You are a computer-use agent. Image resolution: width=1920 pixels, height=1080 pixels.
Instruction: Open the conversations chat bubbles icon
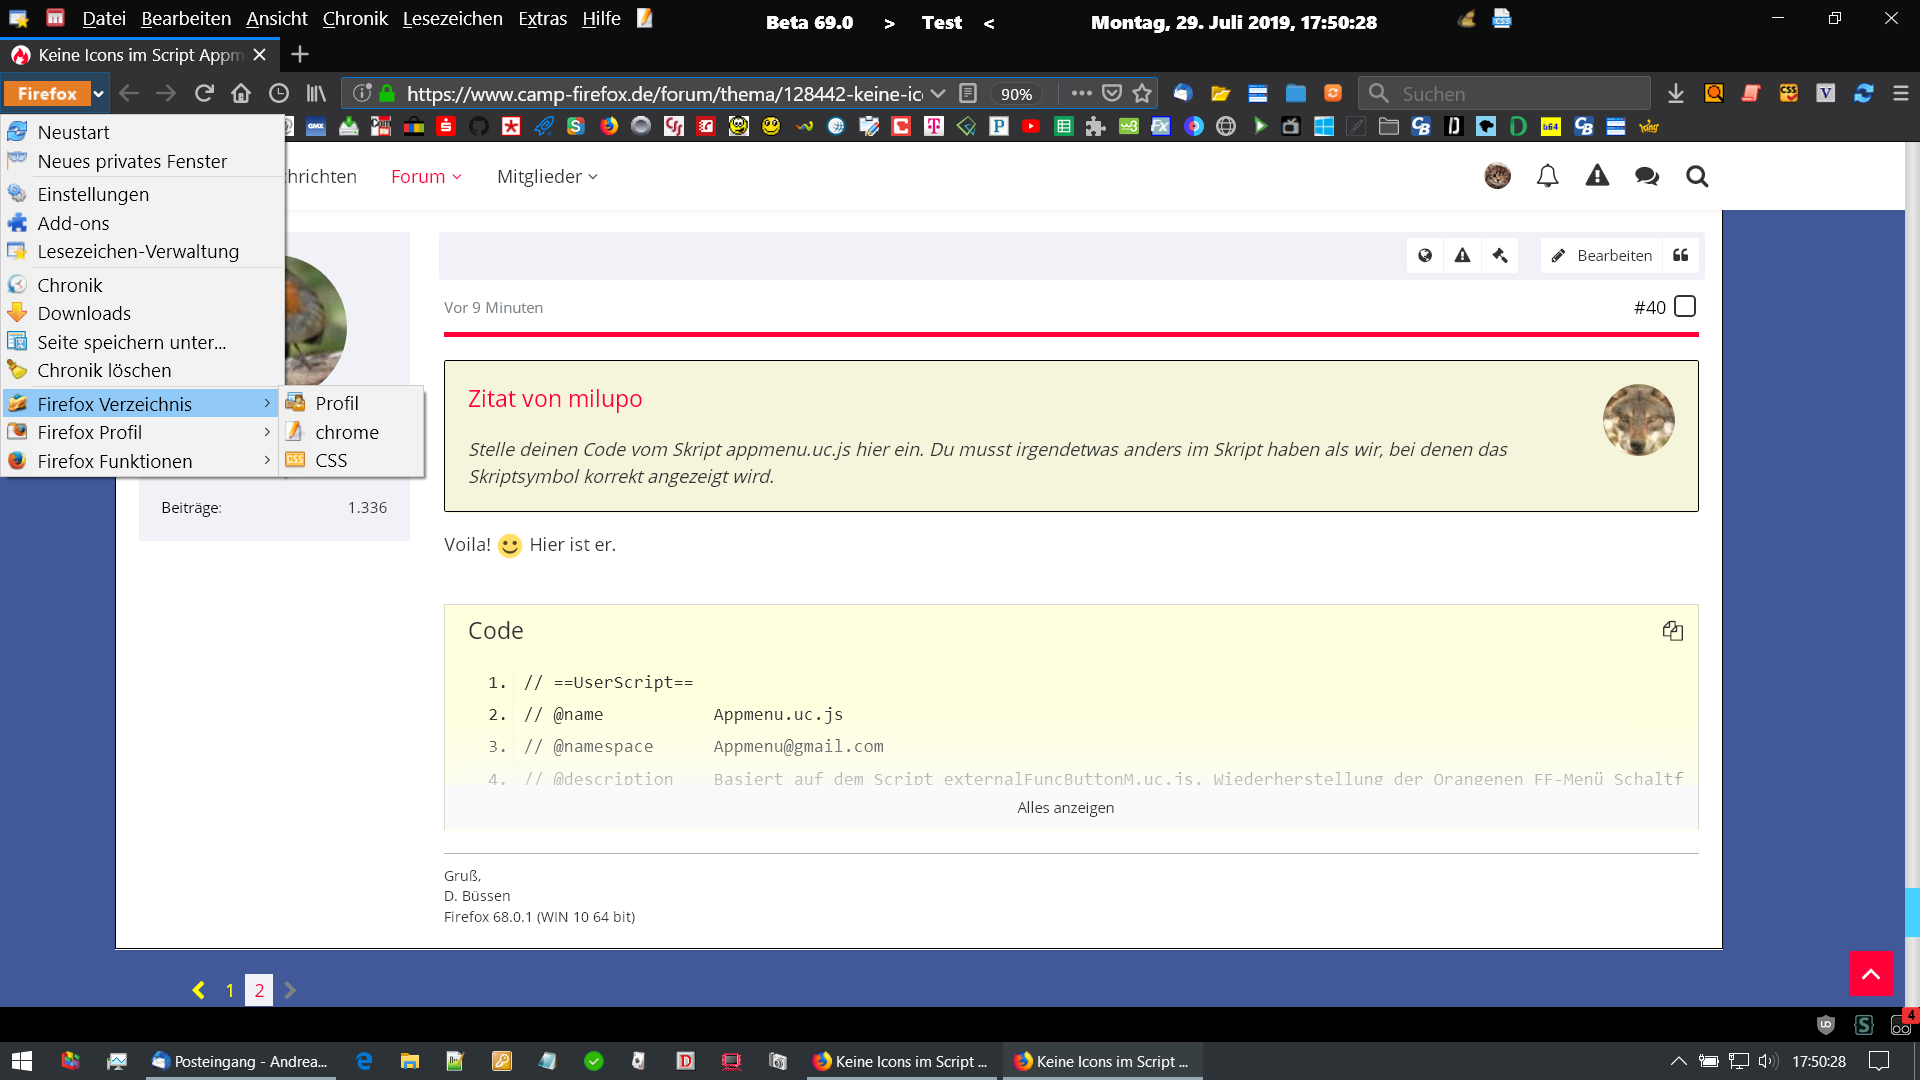(x=1647, y=176)
